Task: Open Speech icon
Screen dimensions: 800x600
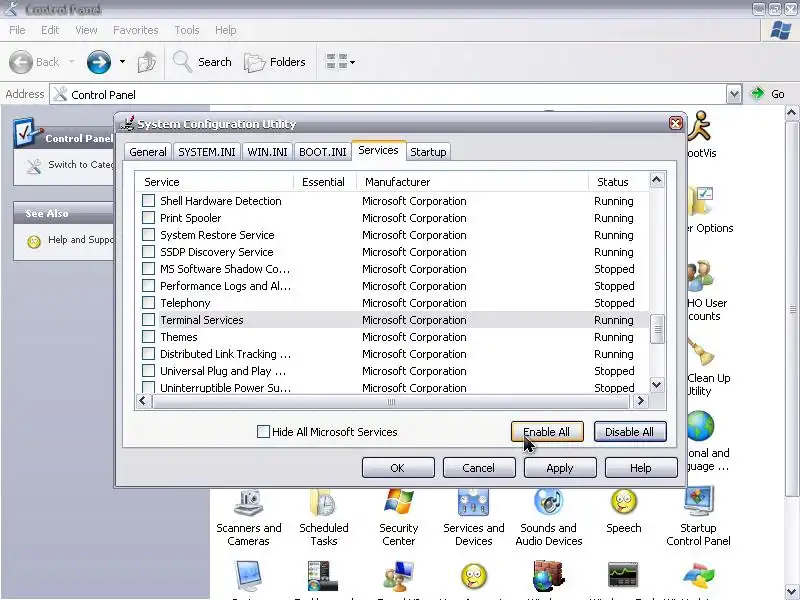Action: tap(623, 512)
